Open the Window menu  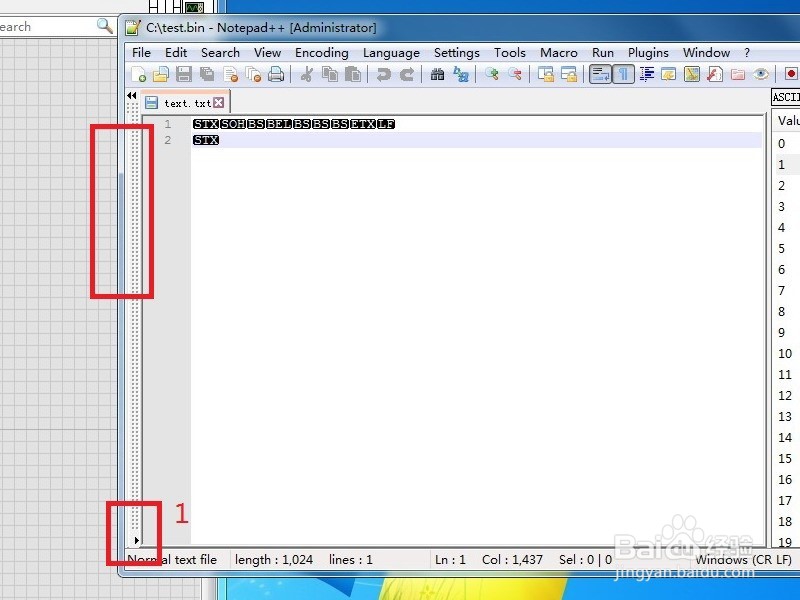pos(706,53)
